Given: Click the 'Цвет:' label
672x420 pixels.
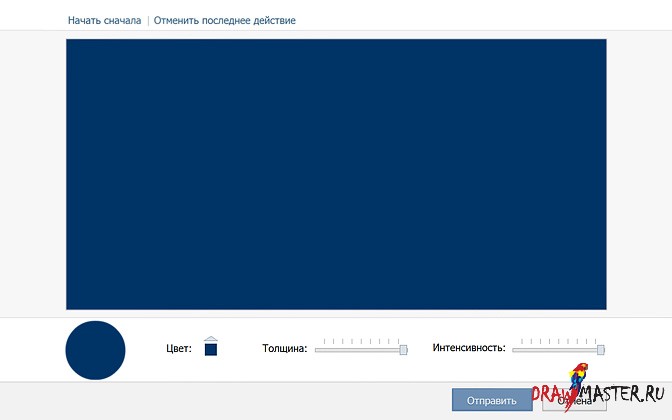Looking at the screenshot, I should pyautogui.click(x=179, y=348).
